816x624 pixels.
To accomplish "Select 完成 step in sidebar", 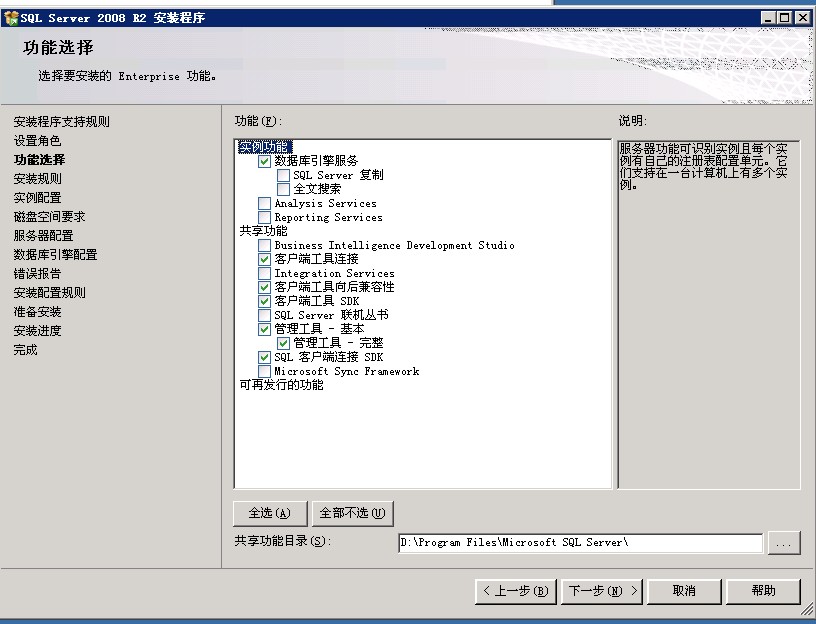I will (x=26, y=350).
